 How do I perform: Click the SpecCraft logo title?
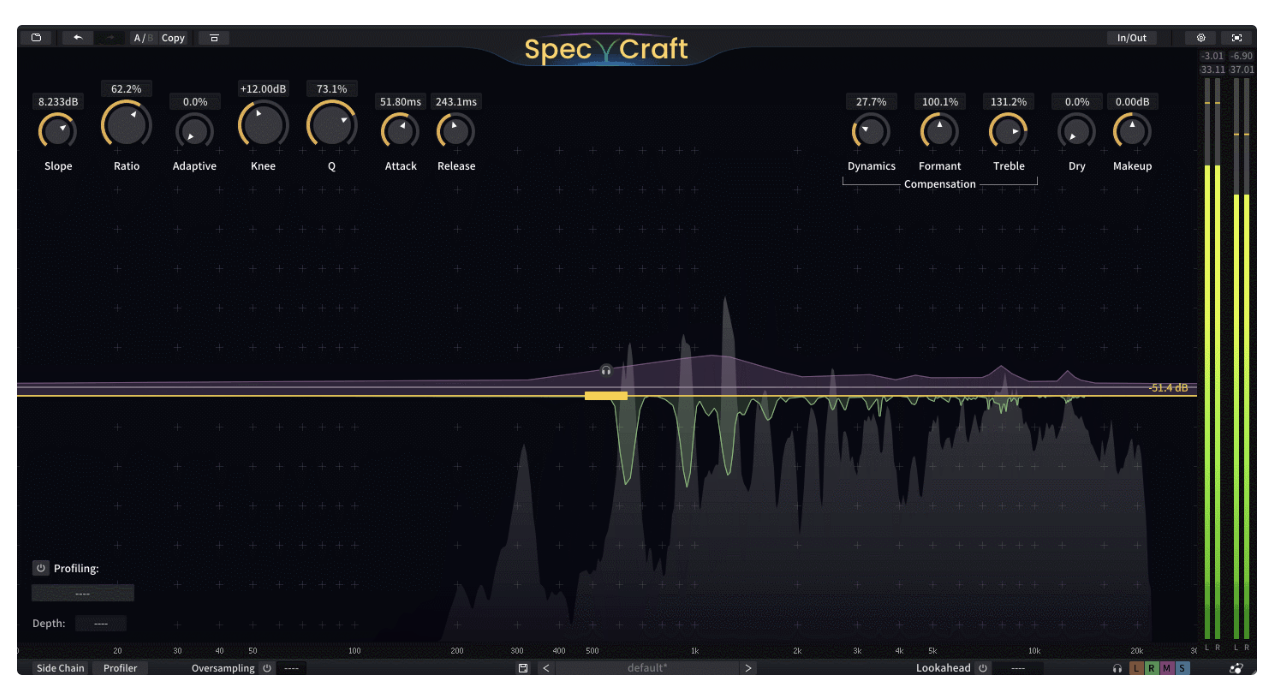coord(606,49)
